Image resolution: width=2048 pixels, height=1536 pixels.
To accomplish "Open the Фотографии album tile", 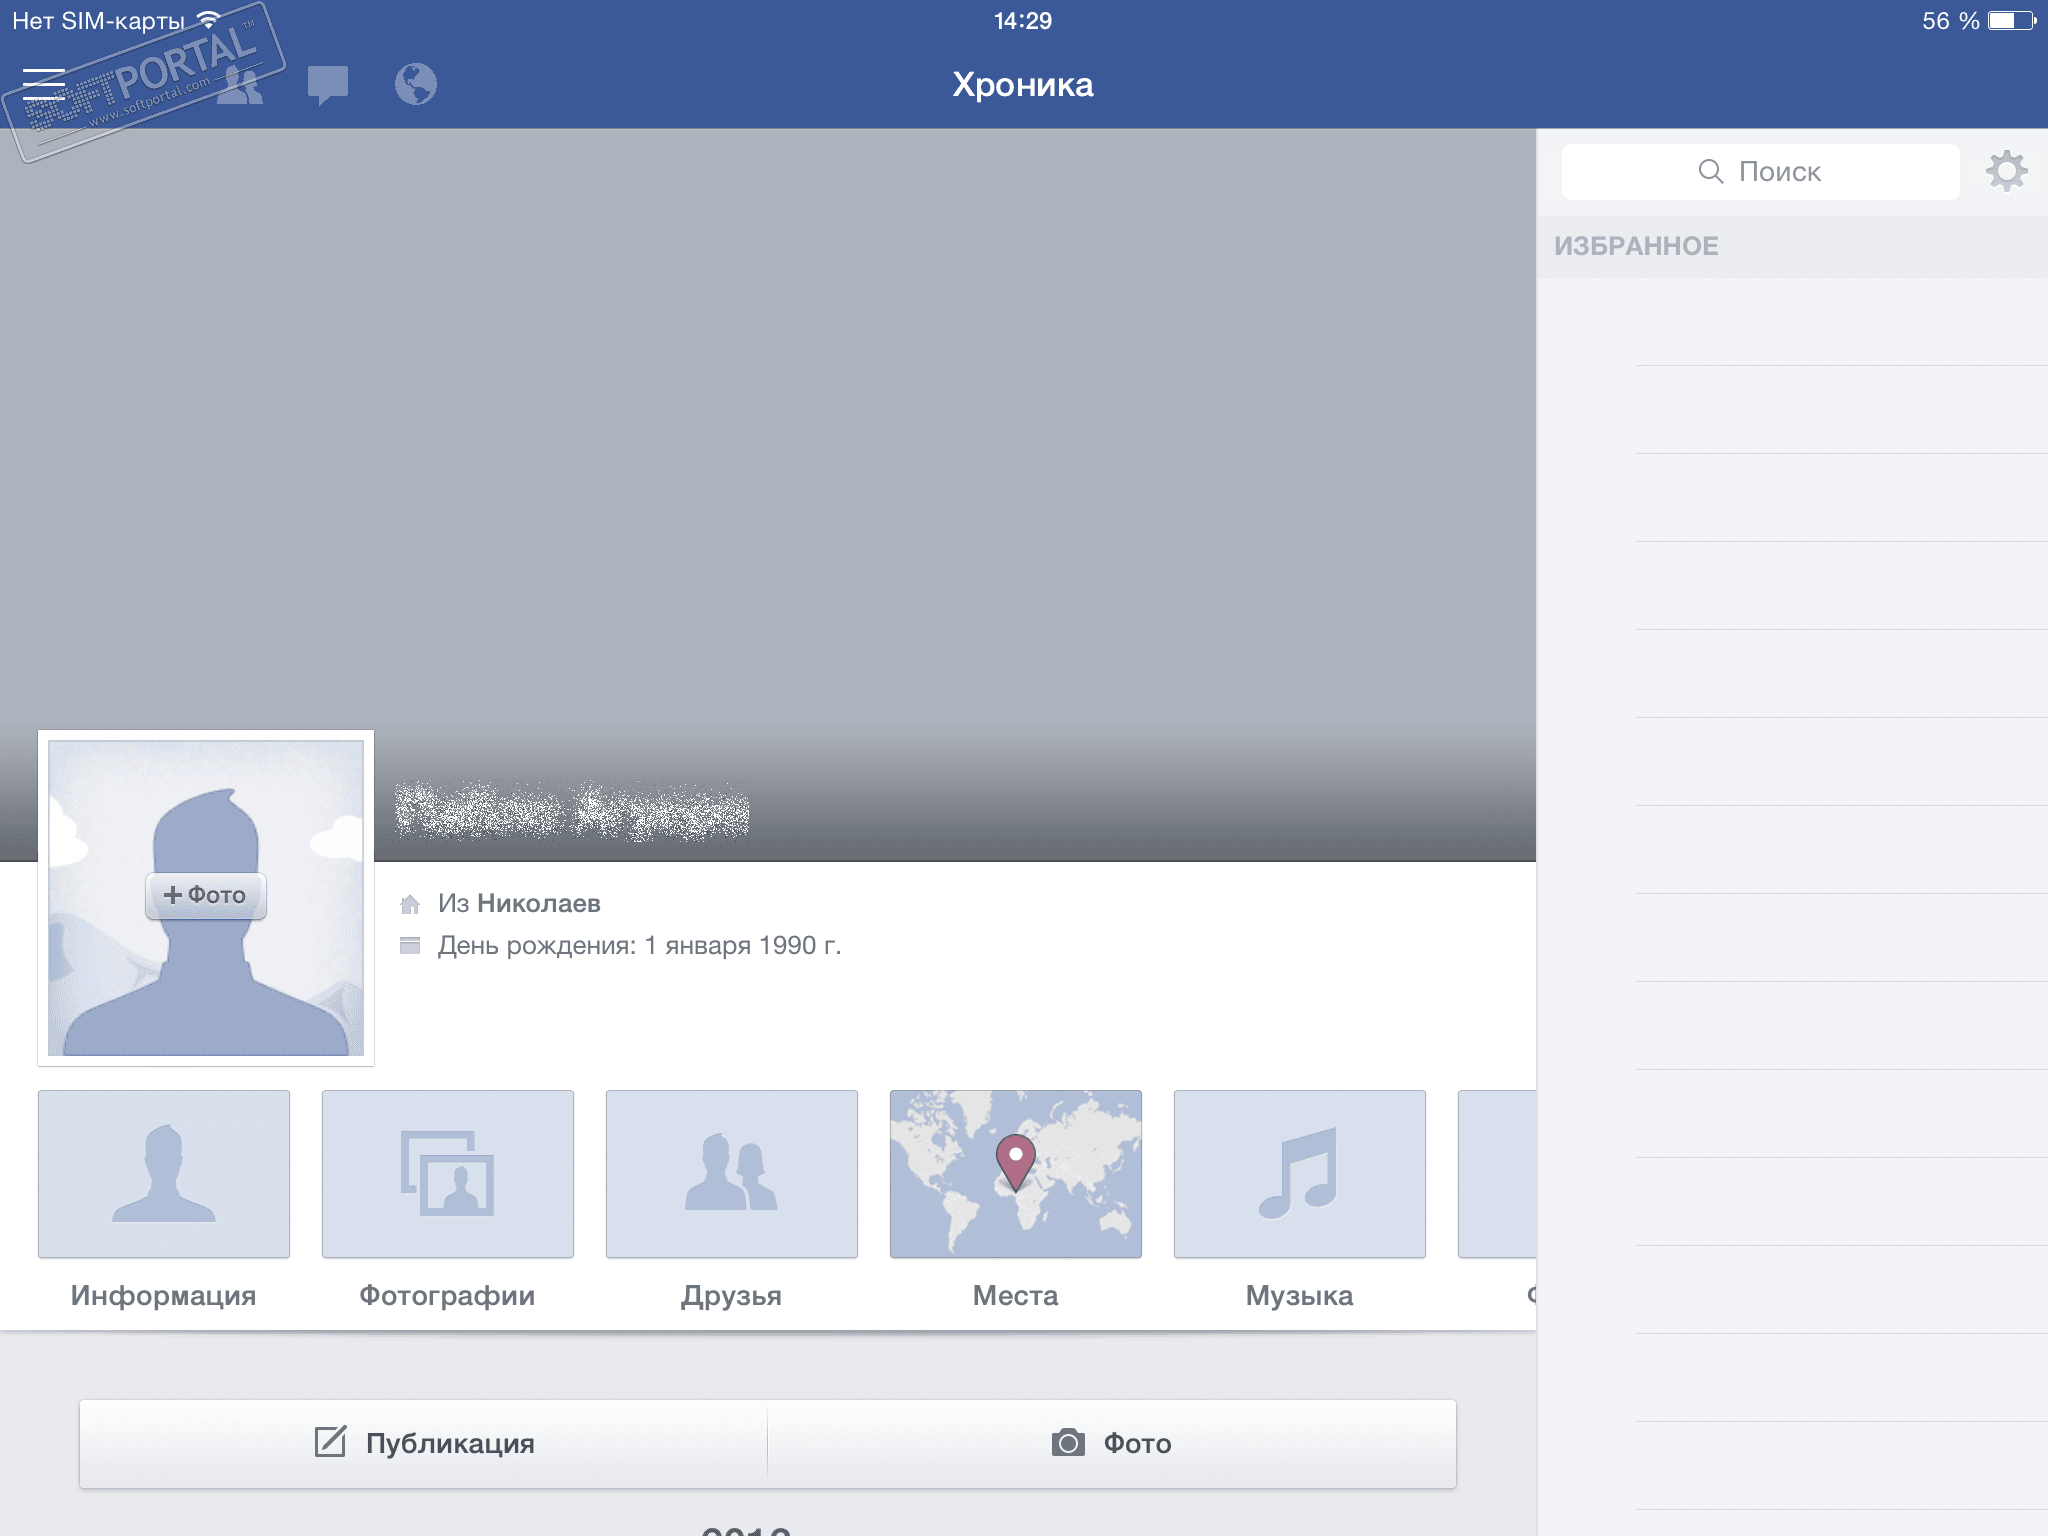I will click(448, 1174).
